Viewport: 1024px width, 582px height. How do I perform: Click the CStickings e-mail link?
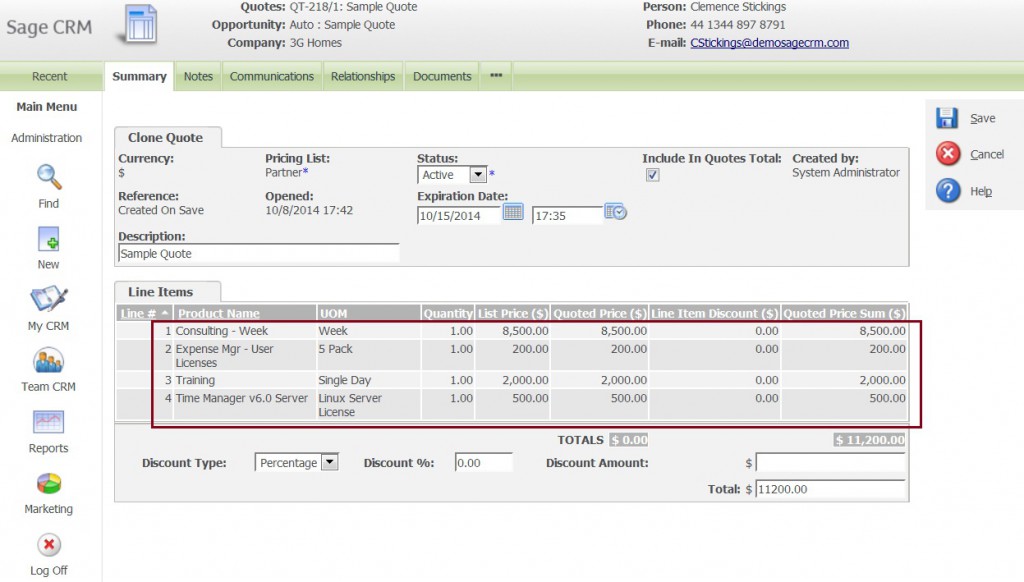[769, 43]
